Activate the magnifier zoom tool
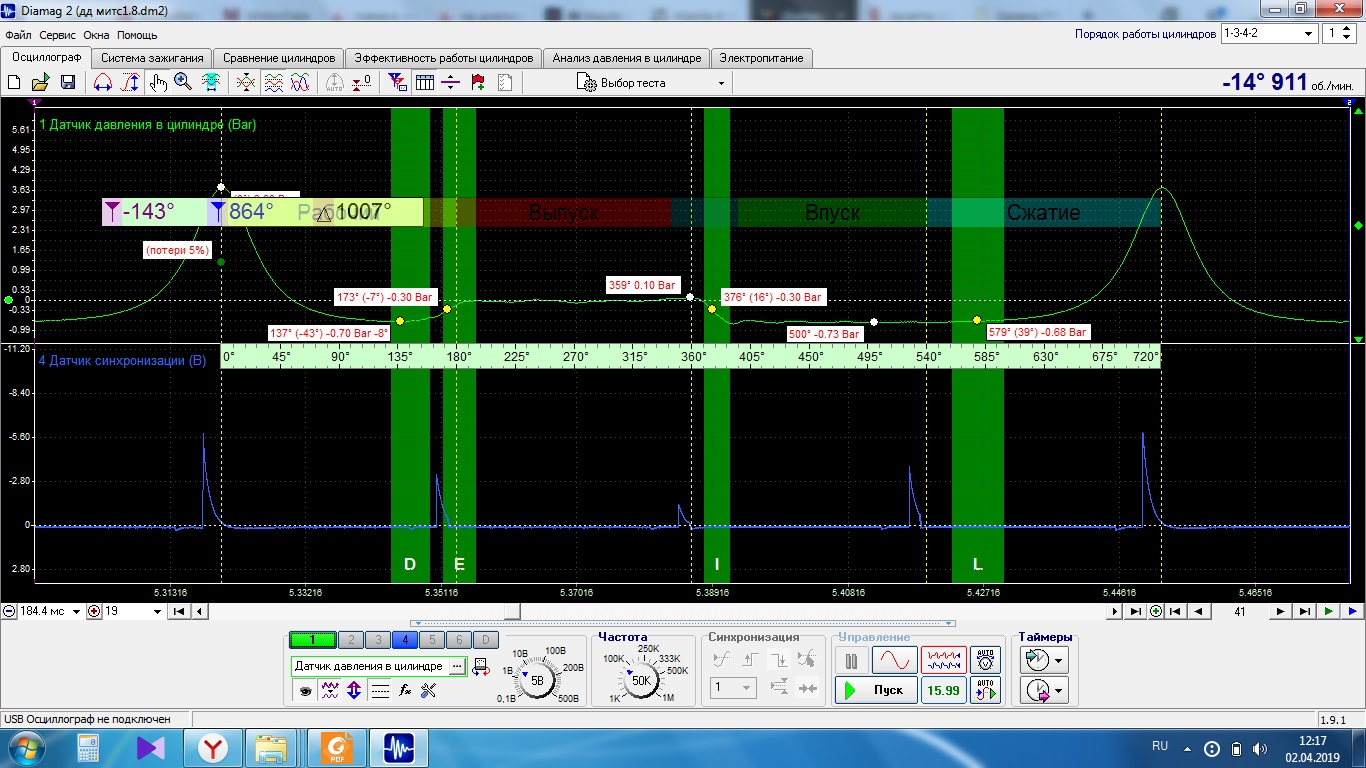Screen dimensions: 1366x768 click(183, 83)
